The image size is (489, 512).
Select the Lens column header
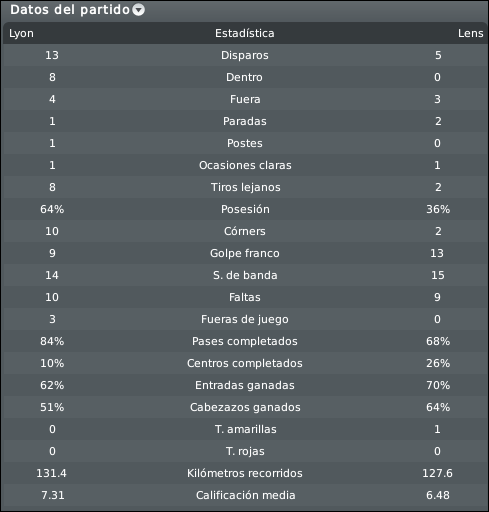470,33
